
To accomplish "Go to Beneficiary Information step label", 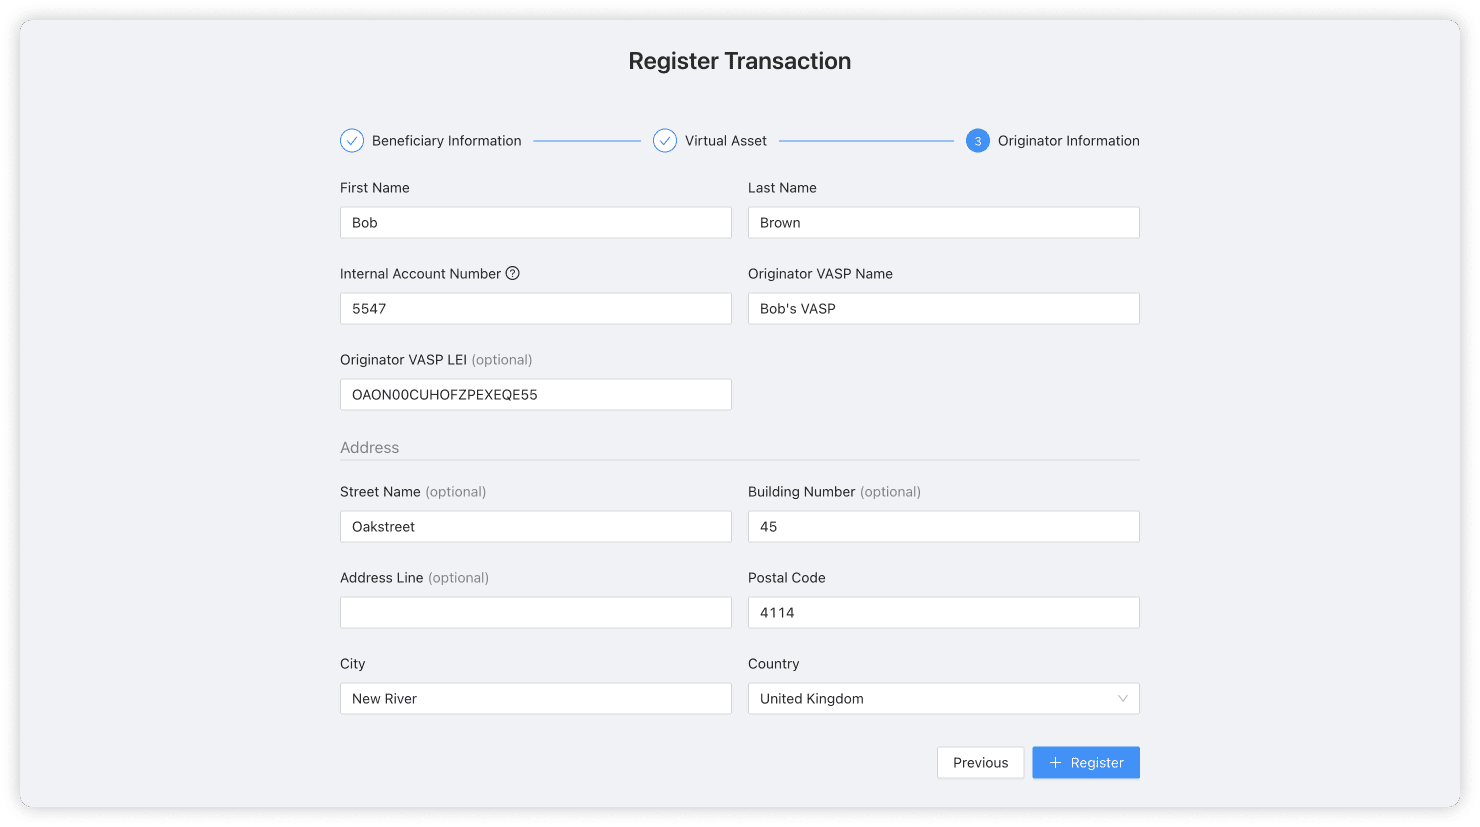I will tap(446, 141).
